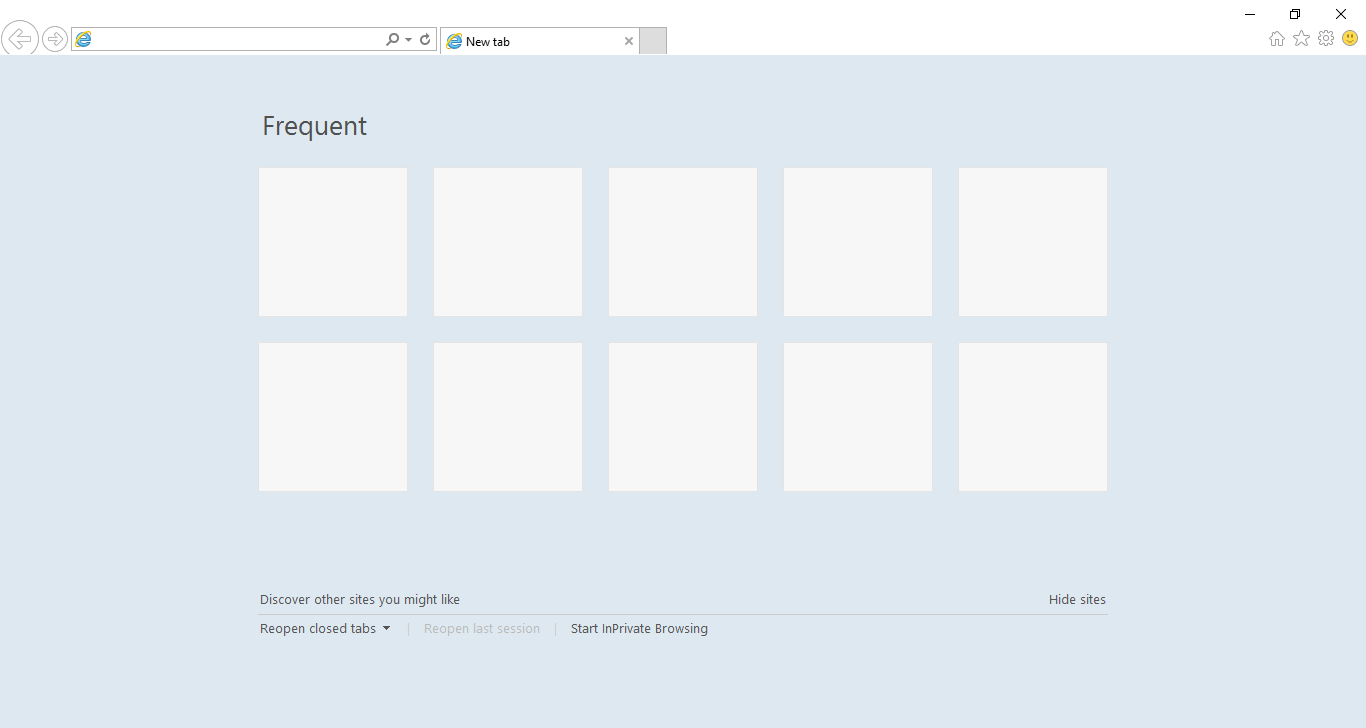The image size is (1366, 728).
Task: Open the Home page icon
Action: pos(1277,39)
